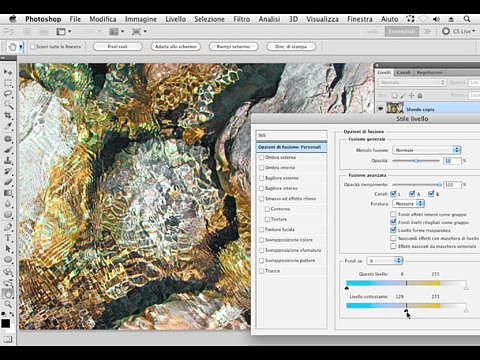The width and height of the screenshot is (480, 360).
Task: Select the Rectangular Marquee tool
Action: coord(8,83)
